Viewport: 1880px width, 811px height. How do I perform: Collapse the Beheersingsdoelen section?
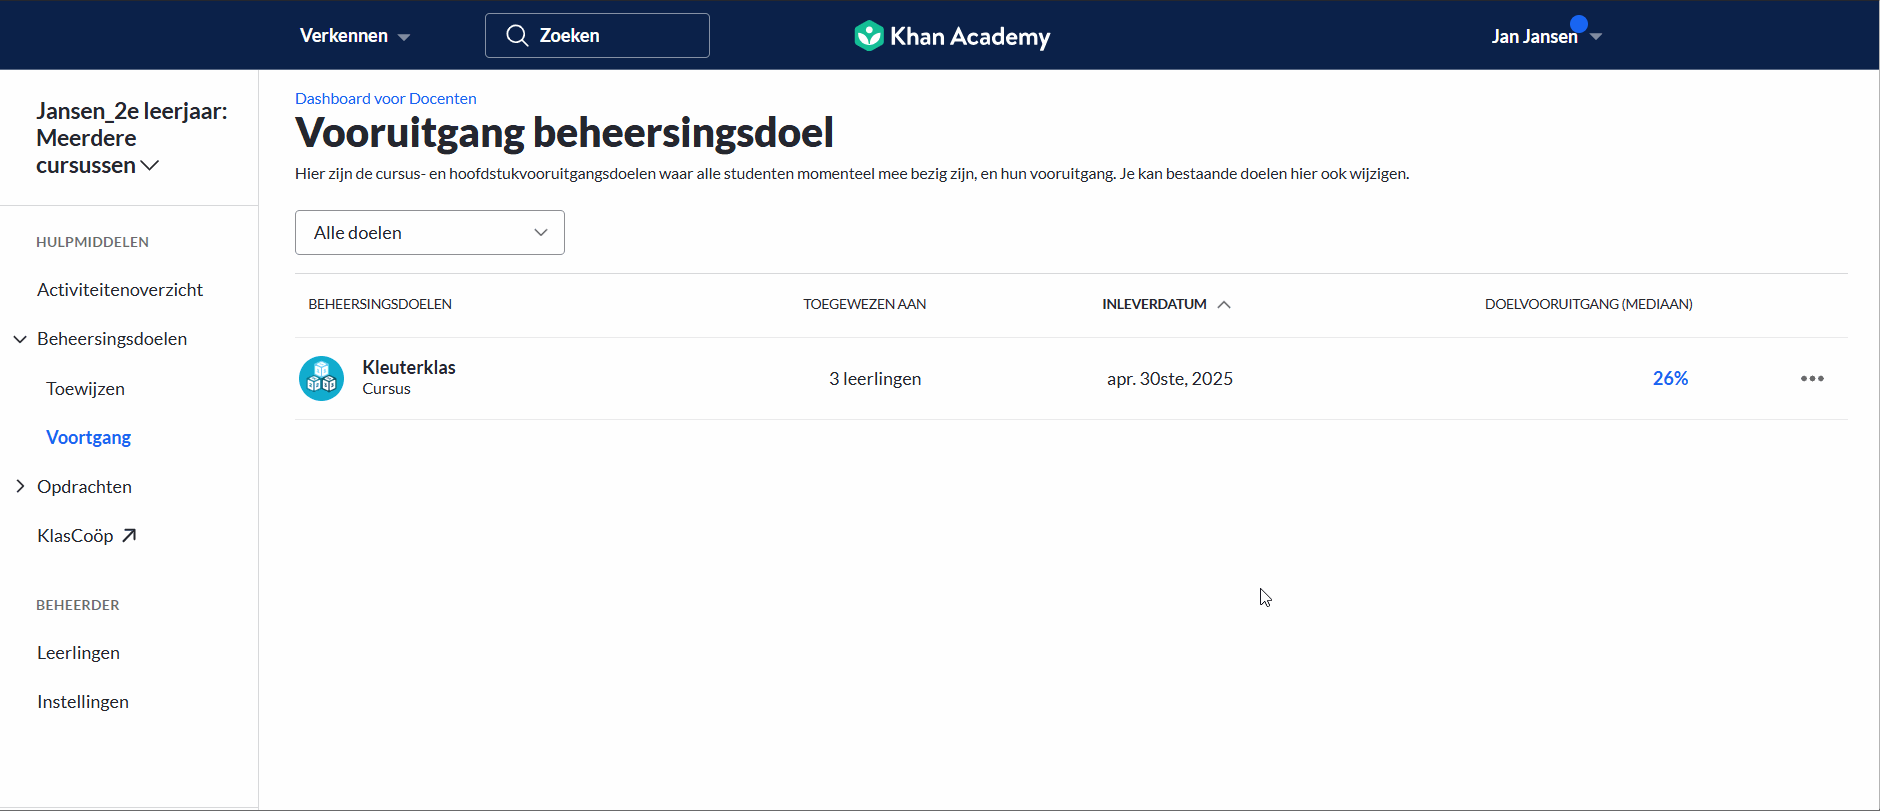[20, 339]
